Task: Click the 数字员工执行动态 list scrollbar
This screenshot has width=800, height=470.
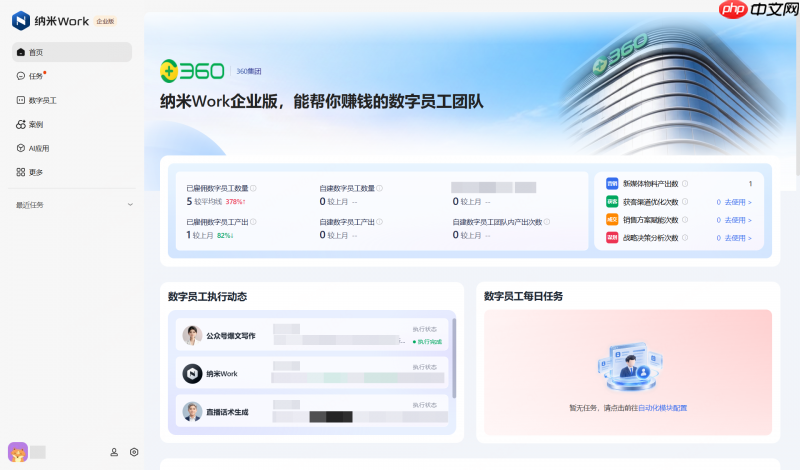Action: [454, 358]
